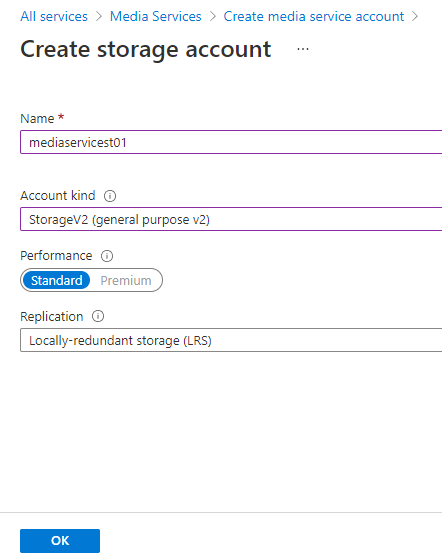The image size is (442, 560).
Task: Click the Create storage account heading
Action: pos(146,49)
